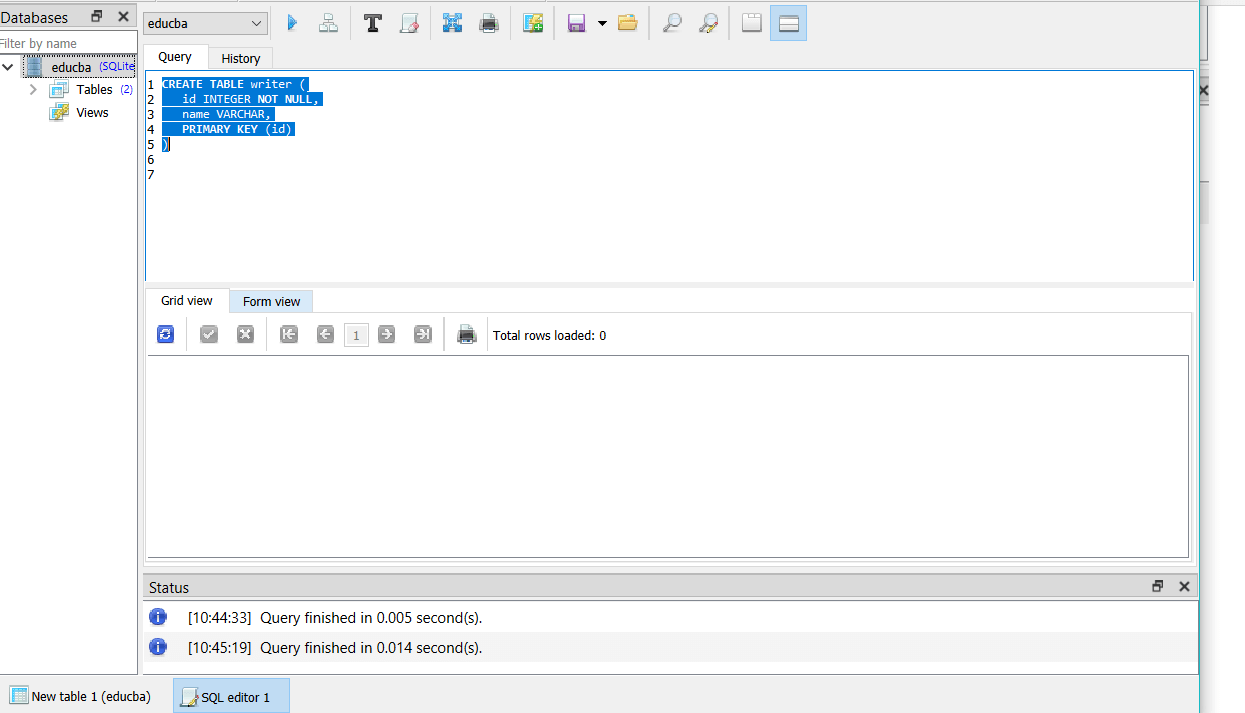The width and height of the screenshot is (1245, 713).
Task: Print results using the grid toolbar printer
Action: tap(466, 335)
